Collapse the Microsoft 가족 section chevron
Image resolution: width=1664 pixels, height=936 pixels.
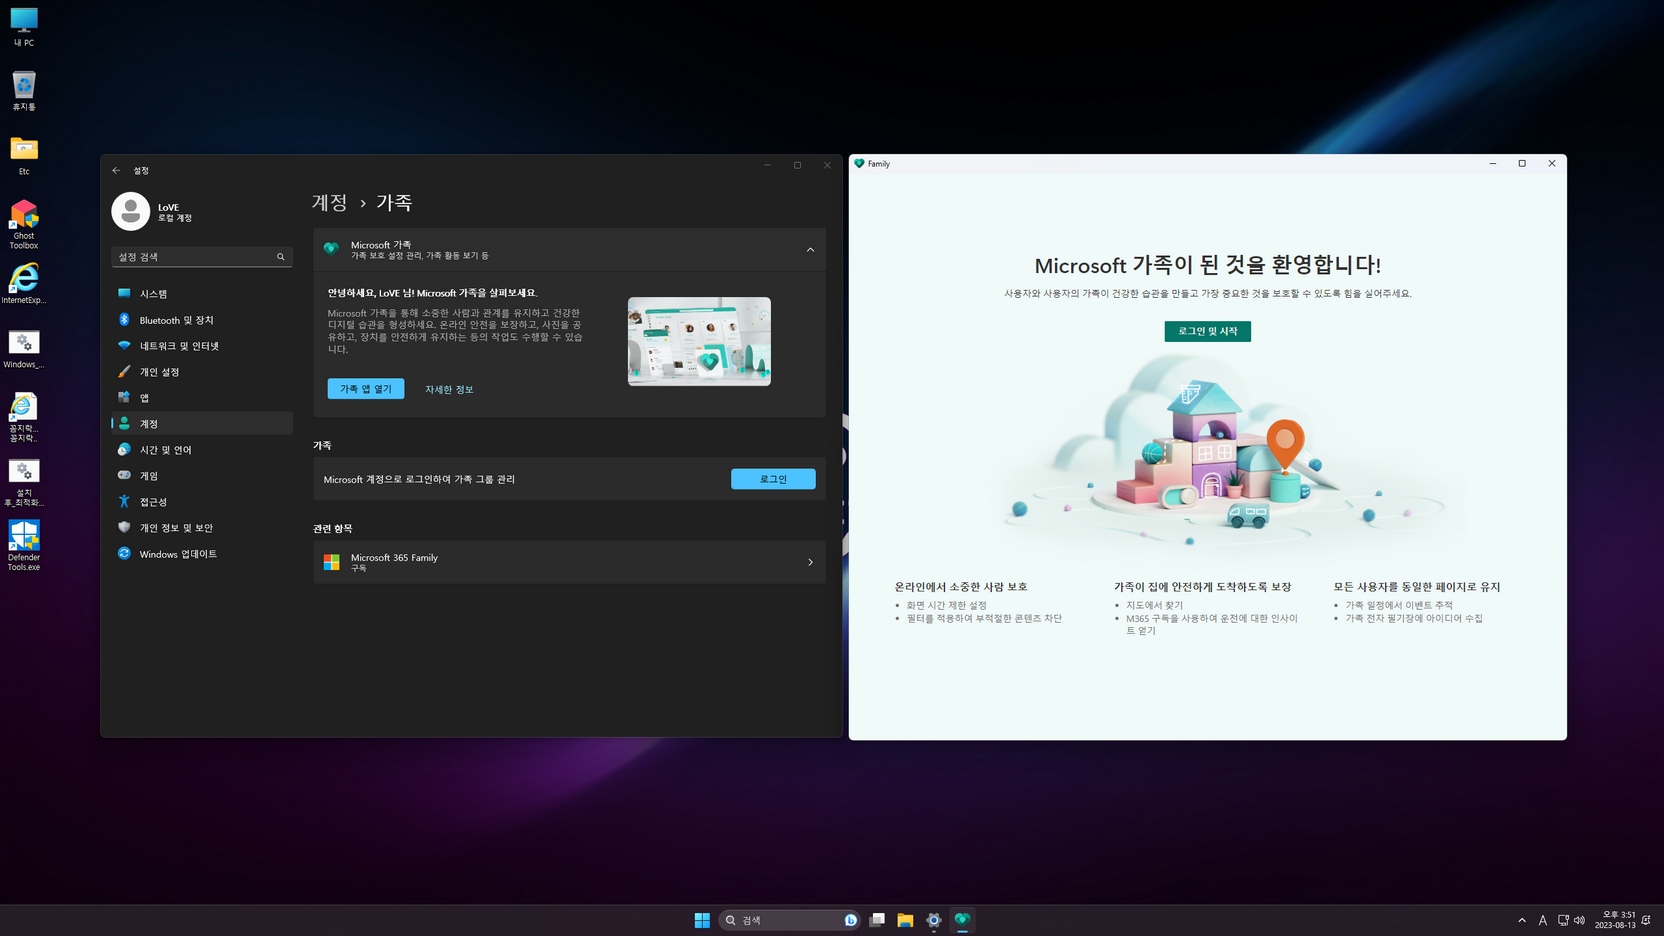point(810,250)
